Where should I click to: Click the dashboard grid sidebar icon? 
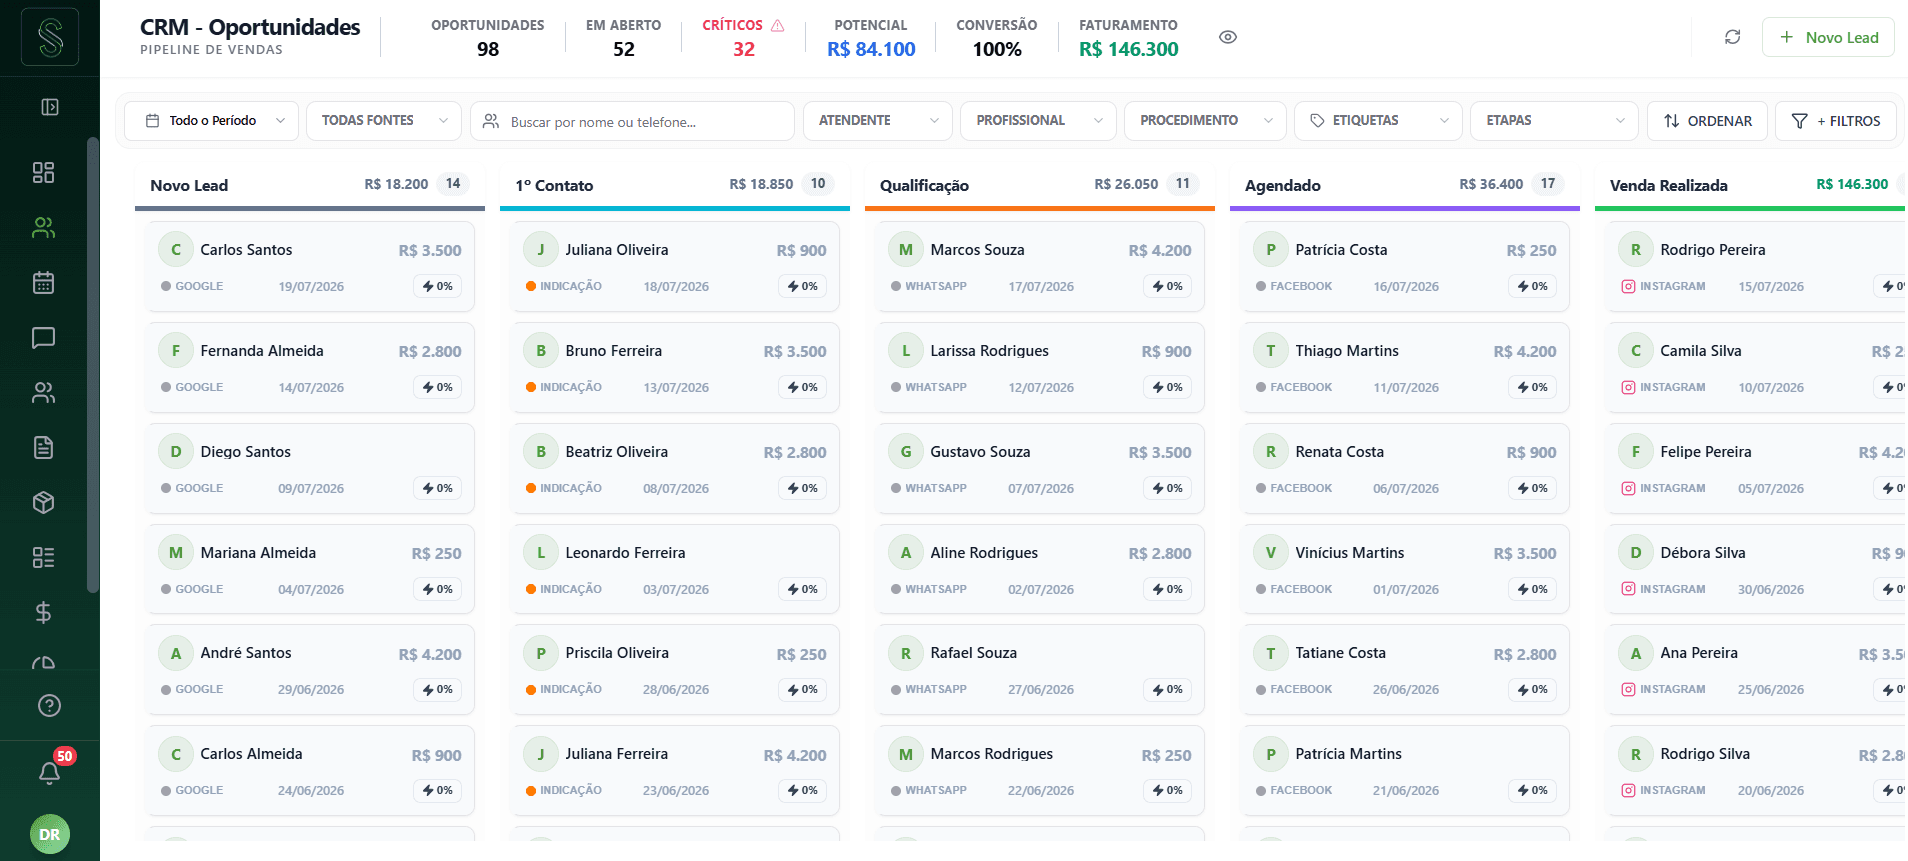43,173
